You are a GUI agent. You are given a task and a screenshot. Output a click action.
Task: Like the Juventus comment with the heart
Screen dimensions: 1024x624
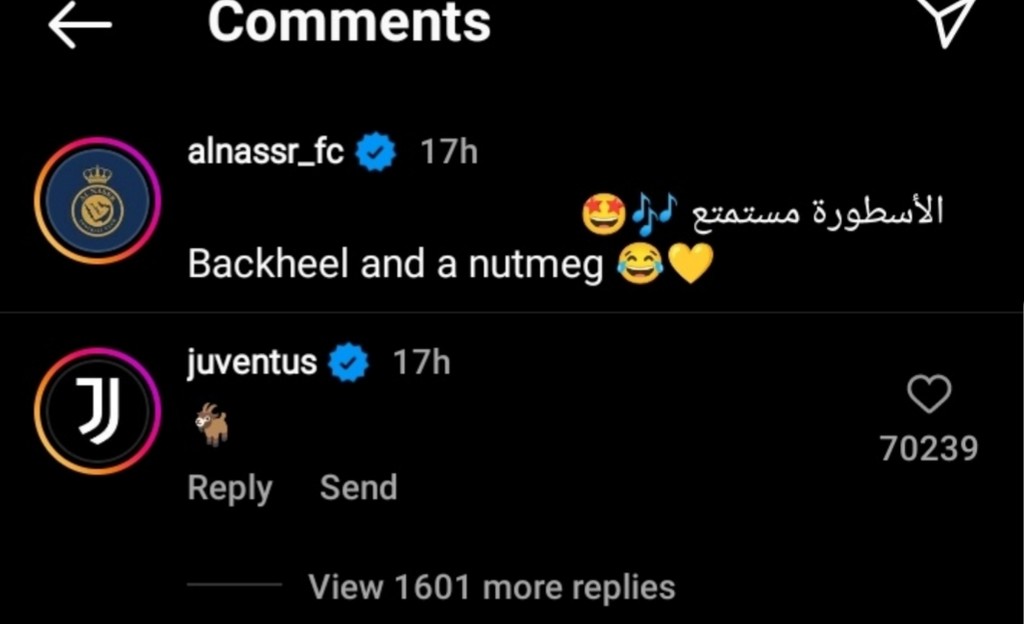point(929,397)
